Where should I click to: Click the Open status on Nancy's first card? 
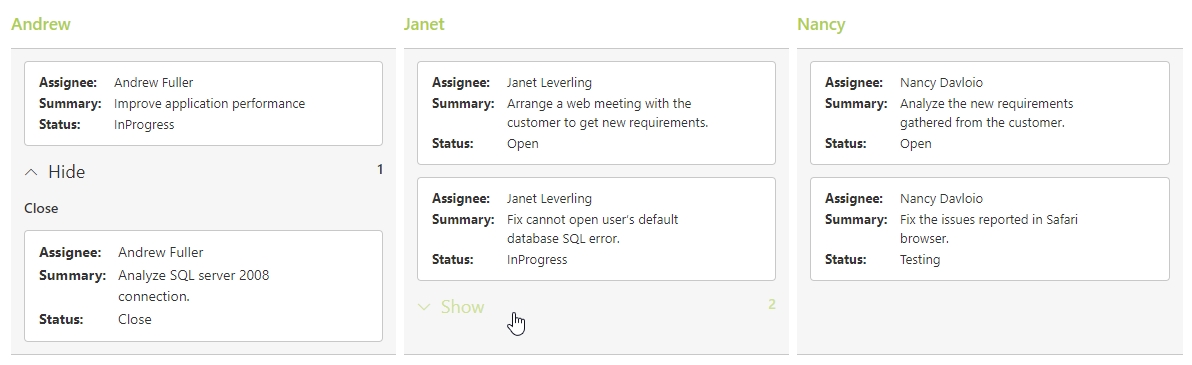click(915, 143)
